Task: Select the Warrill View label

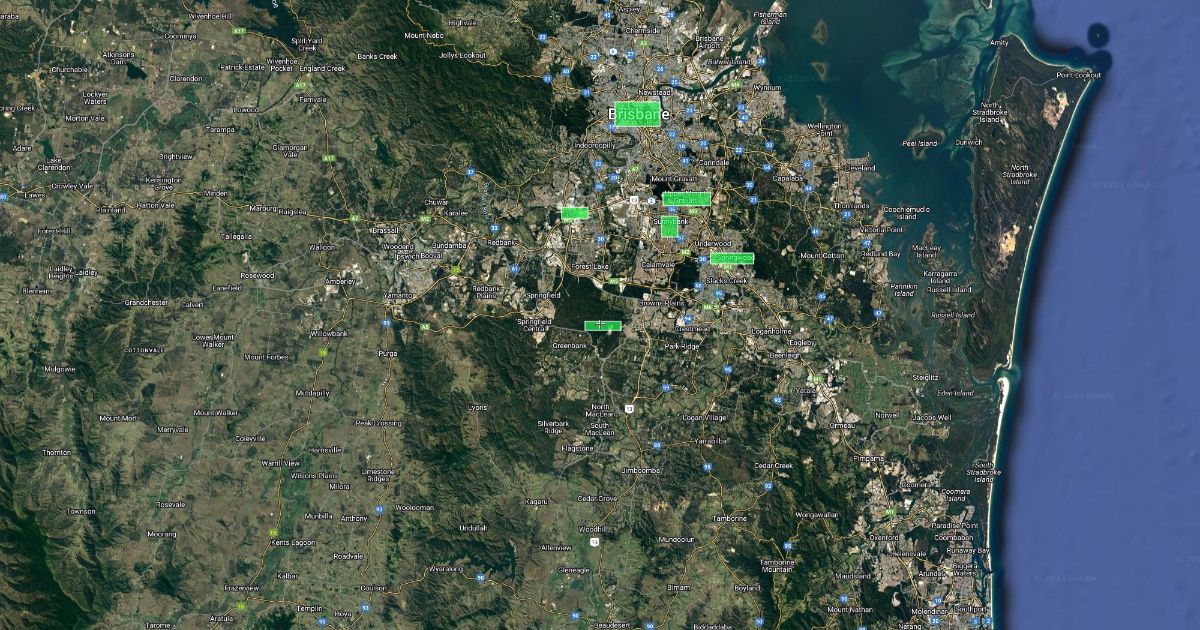Action: point(280,463)
